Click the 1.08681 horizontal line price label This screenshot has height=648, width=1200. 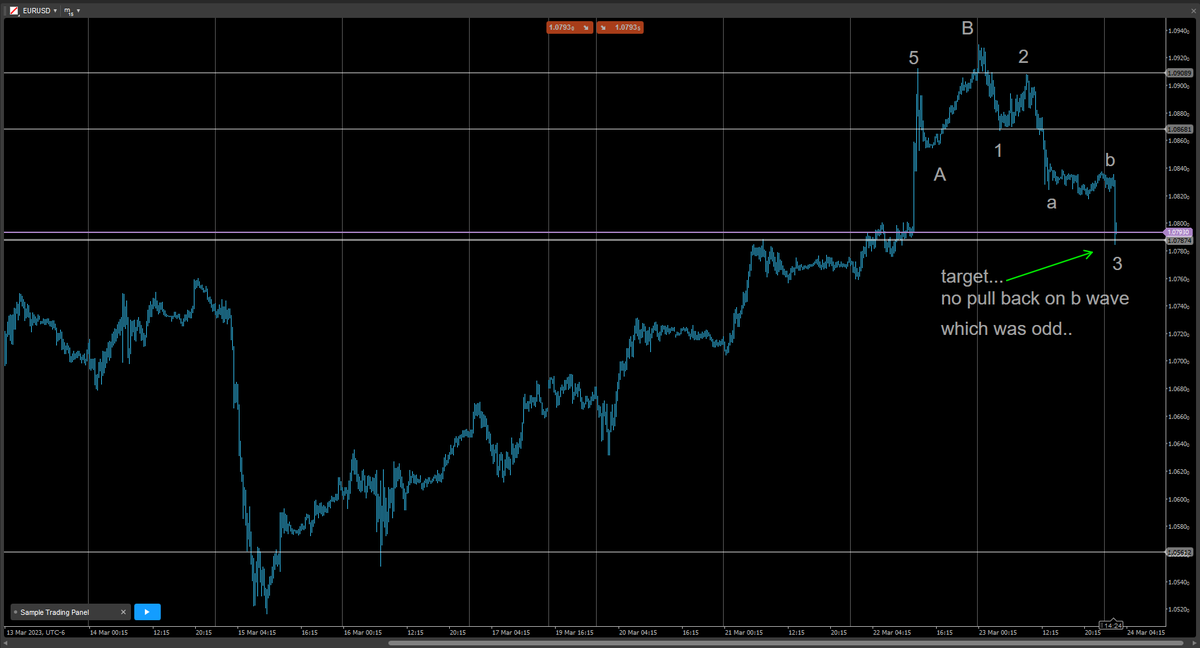tap(1180, 129)
